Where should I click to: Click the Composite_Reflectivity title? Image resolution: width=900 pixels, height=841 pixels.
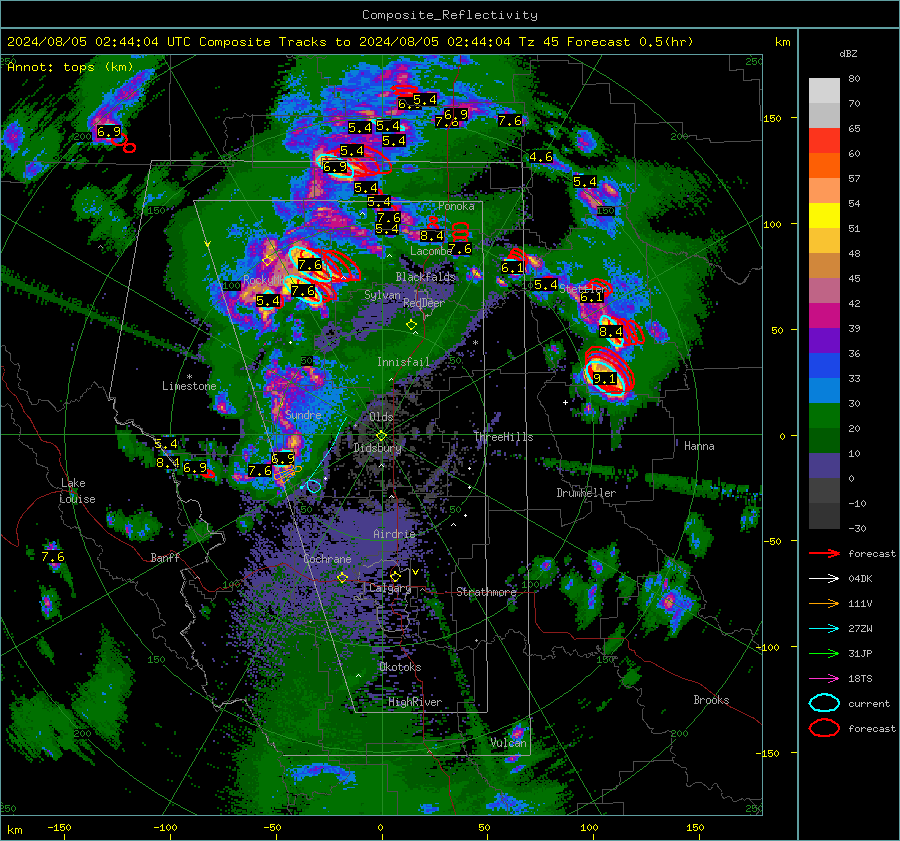[449, 15]
